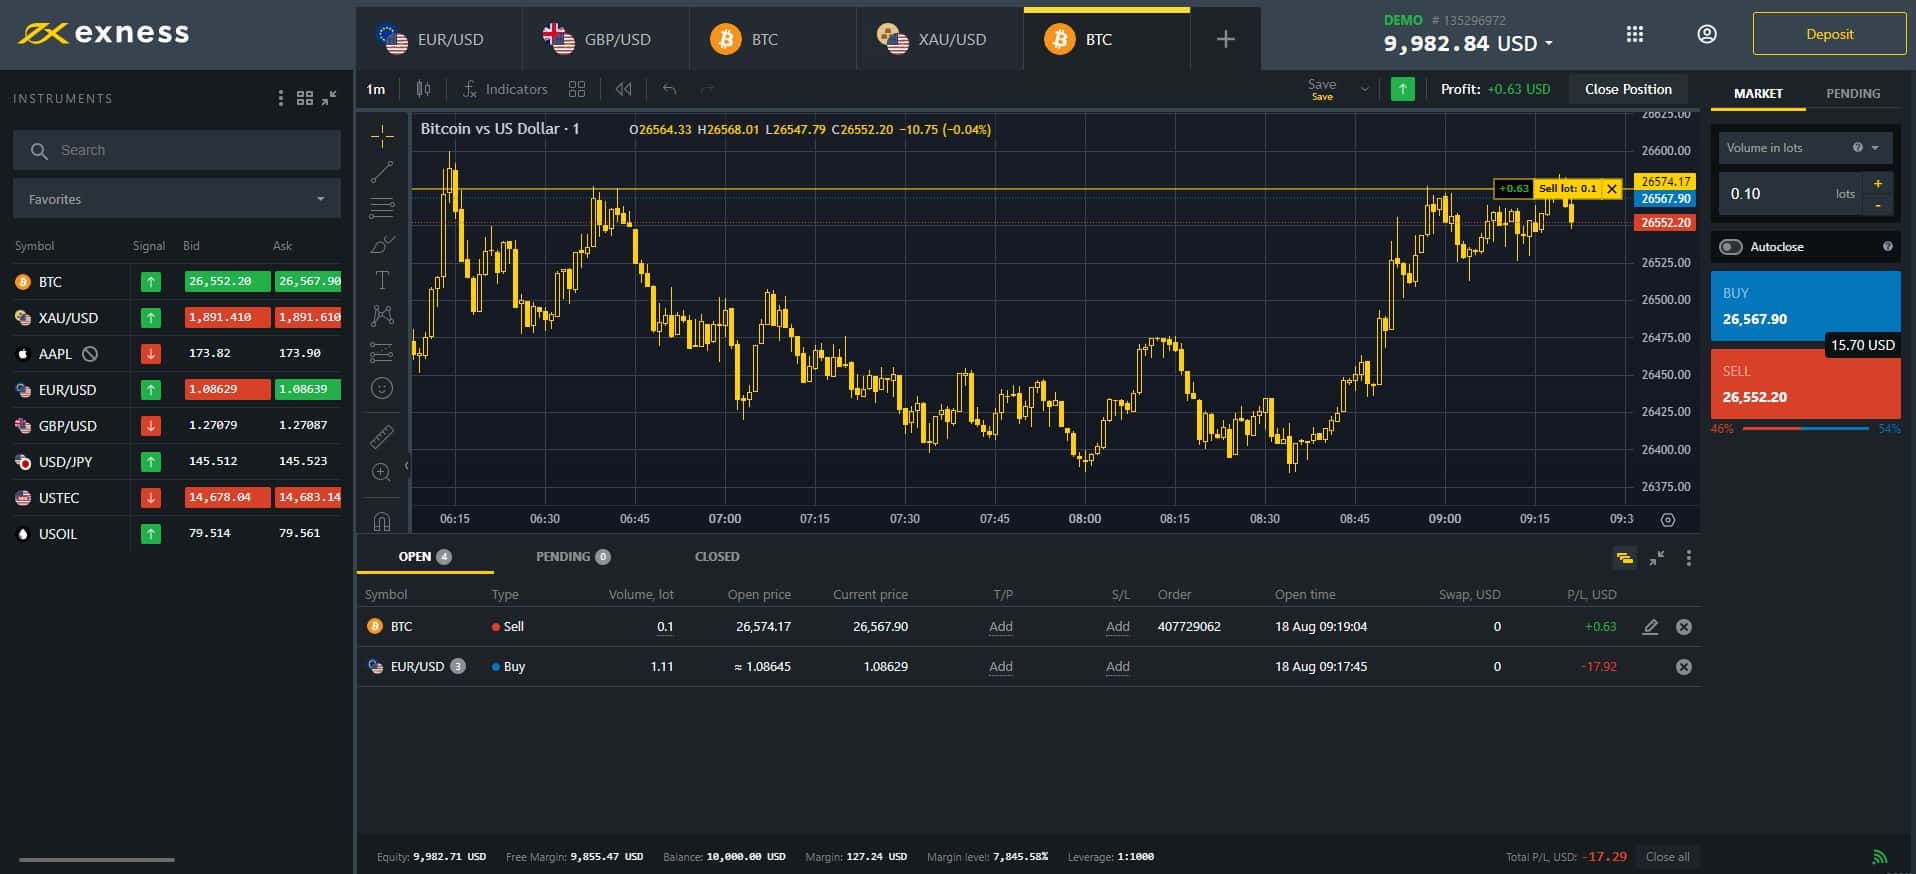Expand the Favorites instruments dropdown
The image size is (1916, 874).
[177, 199]
